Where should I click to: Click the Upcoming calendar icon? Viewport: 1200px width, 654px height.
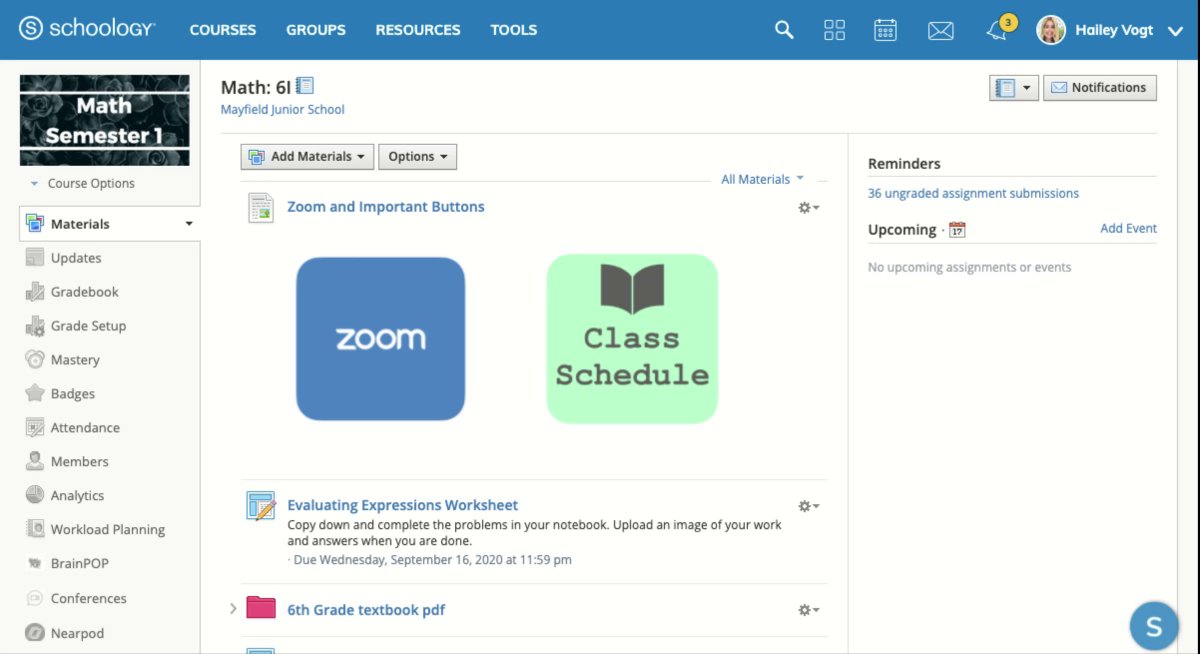click(957, 230)
